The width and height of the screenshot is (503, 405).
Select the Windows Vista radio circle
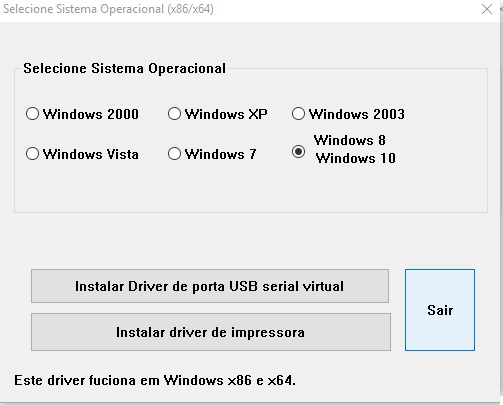32,154
